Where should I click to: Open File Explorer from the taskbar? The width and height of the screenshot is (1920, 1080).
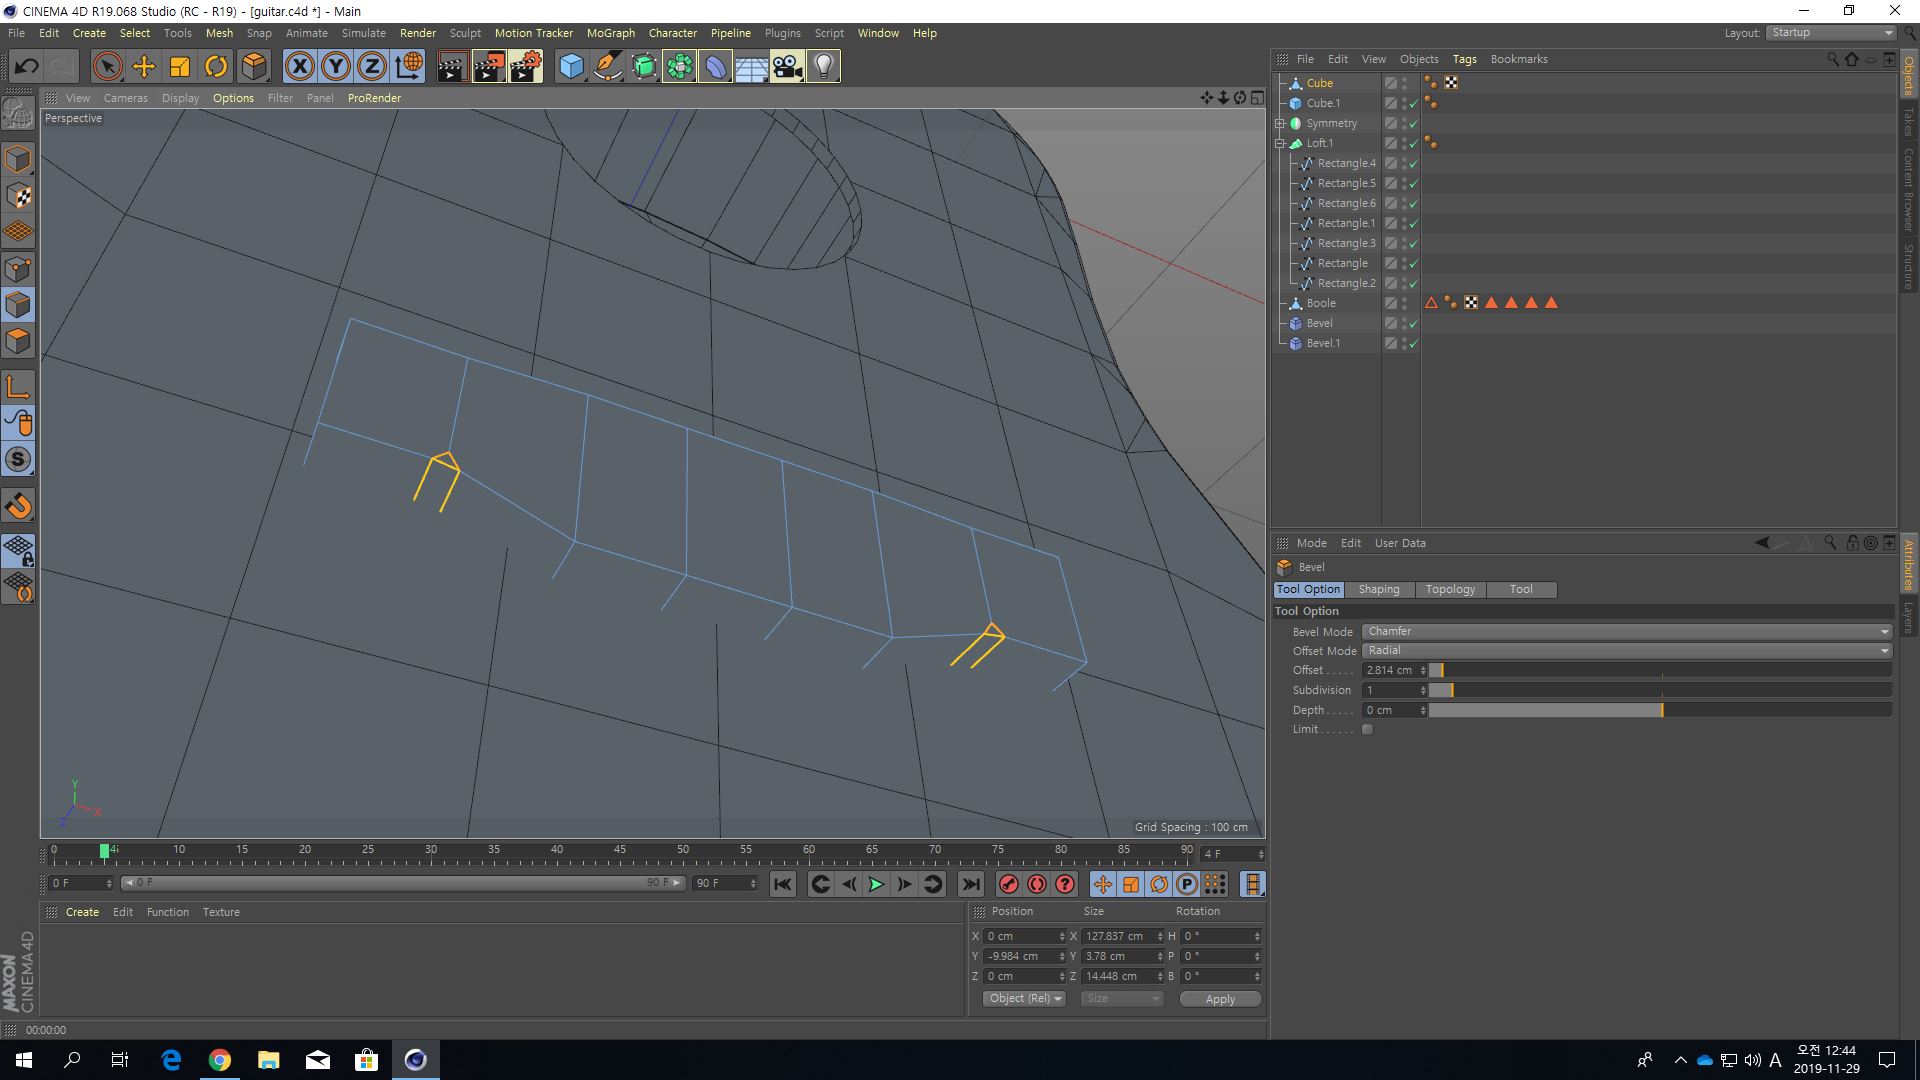point(269,1060)
